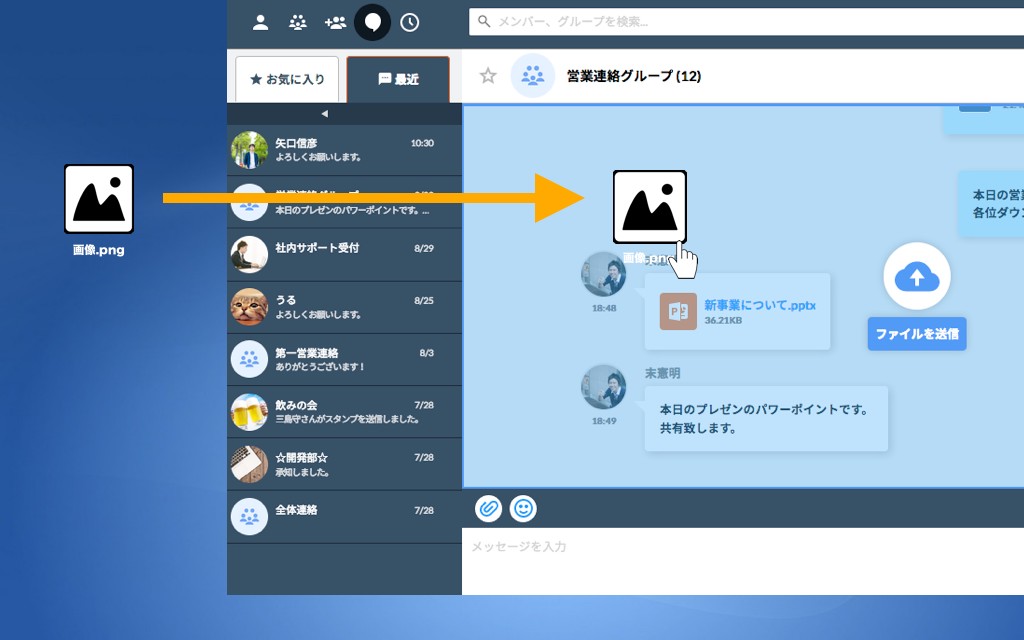The image size is (1024, 640).
Task: Open the groups icon in top bar
Action: (x=298, y=22)
